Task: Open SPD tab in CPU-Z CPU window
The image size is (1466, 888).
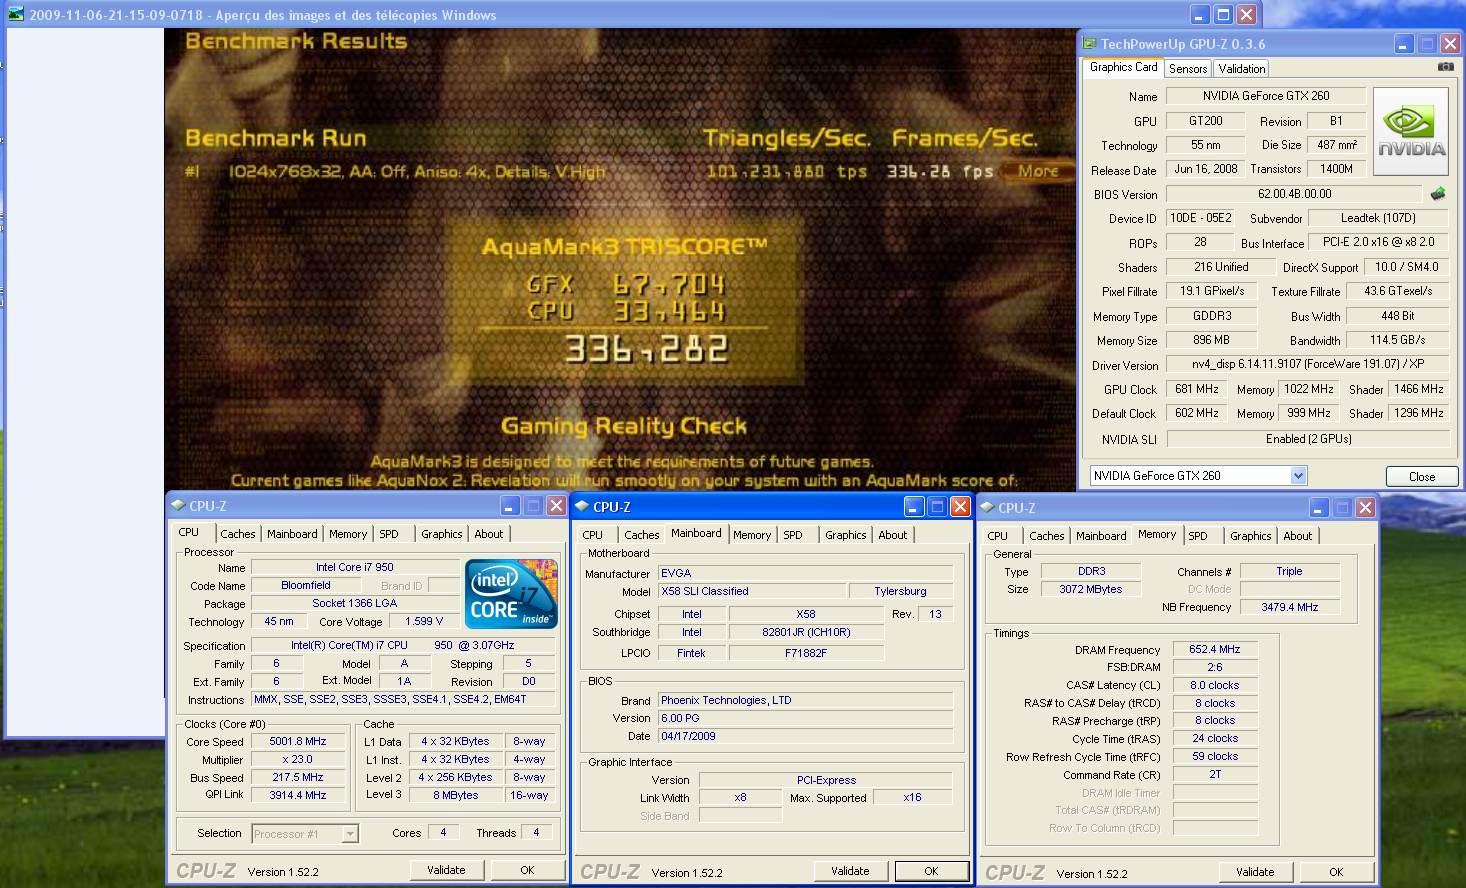Action: pyautogui.click(x=389, y=534)
